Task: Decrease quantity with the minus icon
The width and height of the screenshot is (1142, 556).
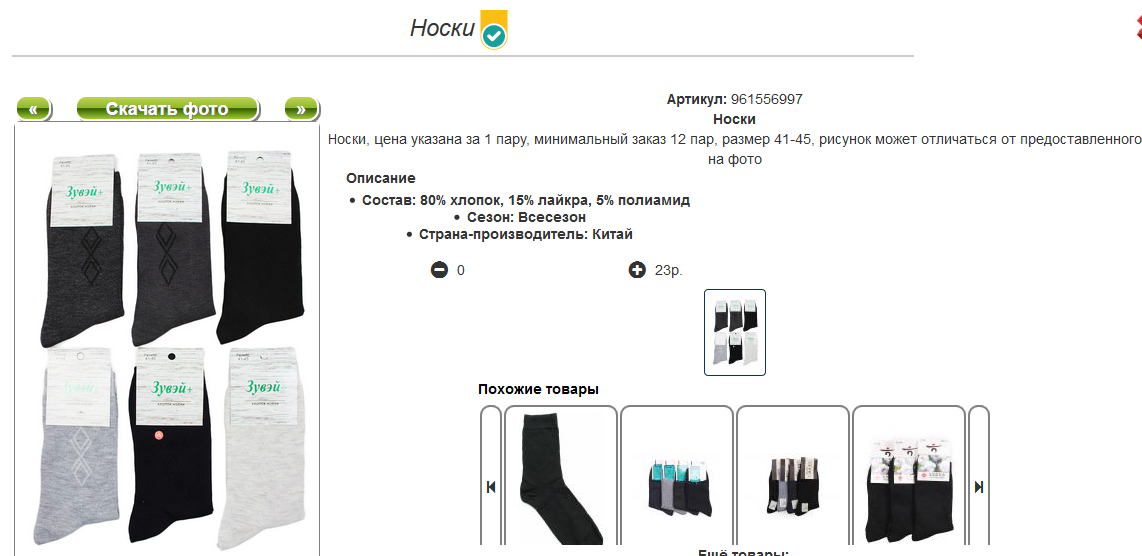Action: coord(439,270)
